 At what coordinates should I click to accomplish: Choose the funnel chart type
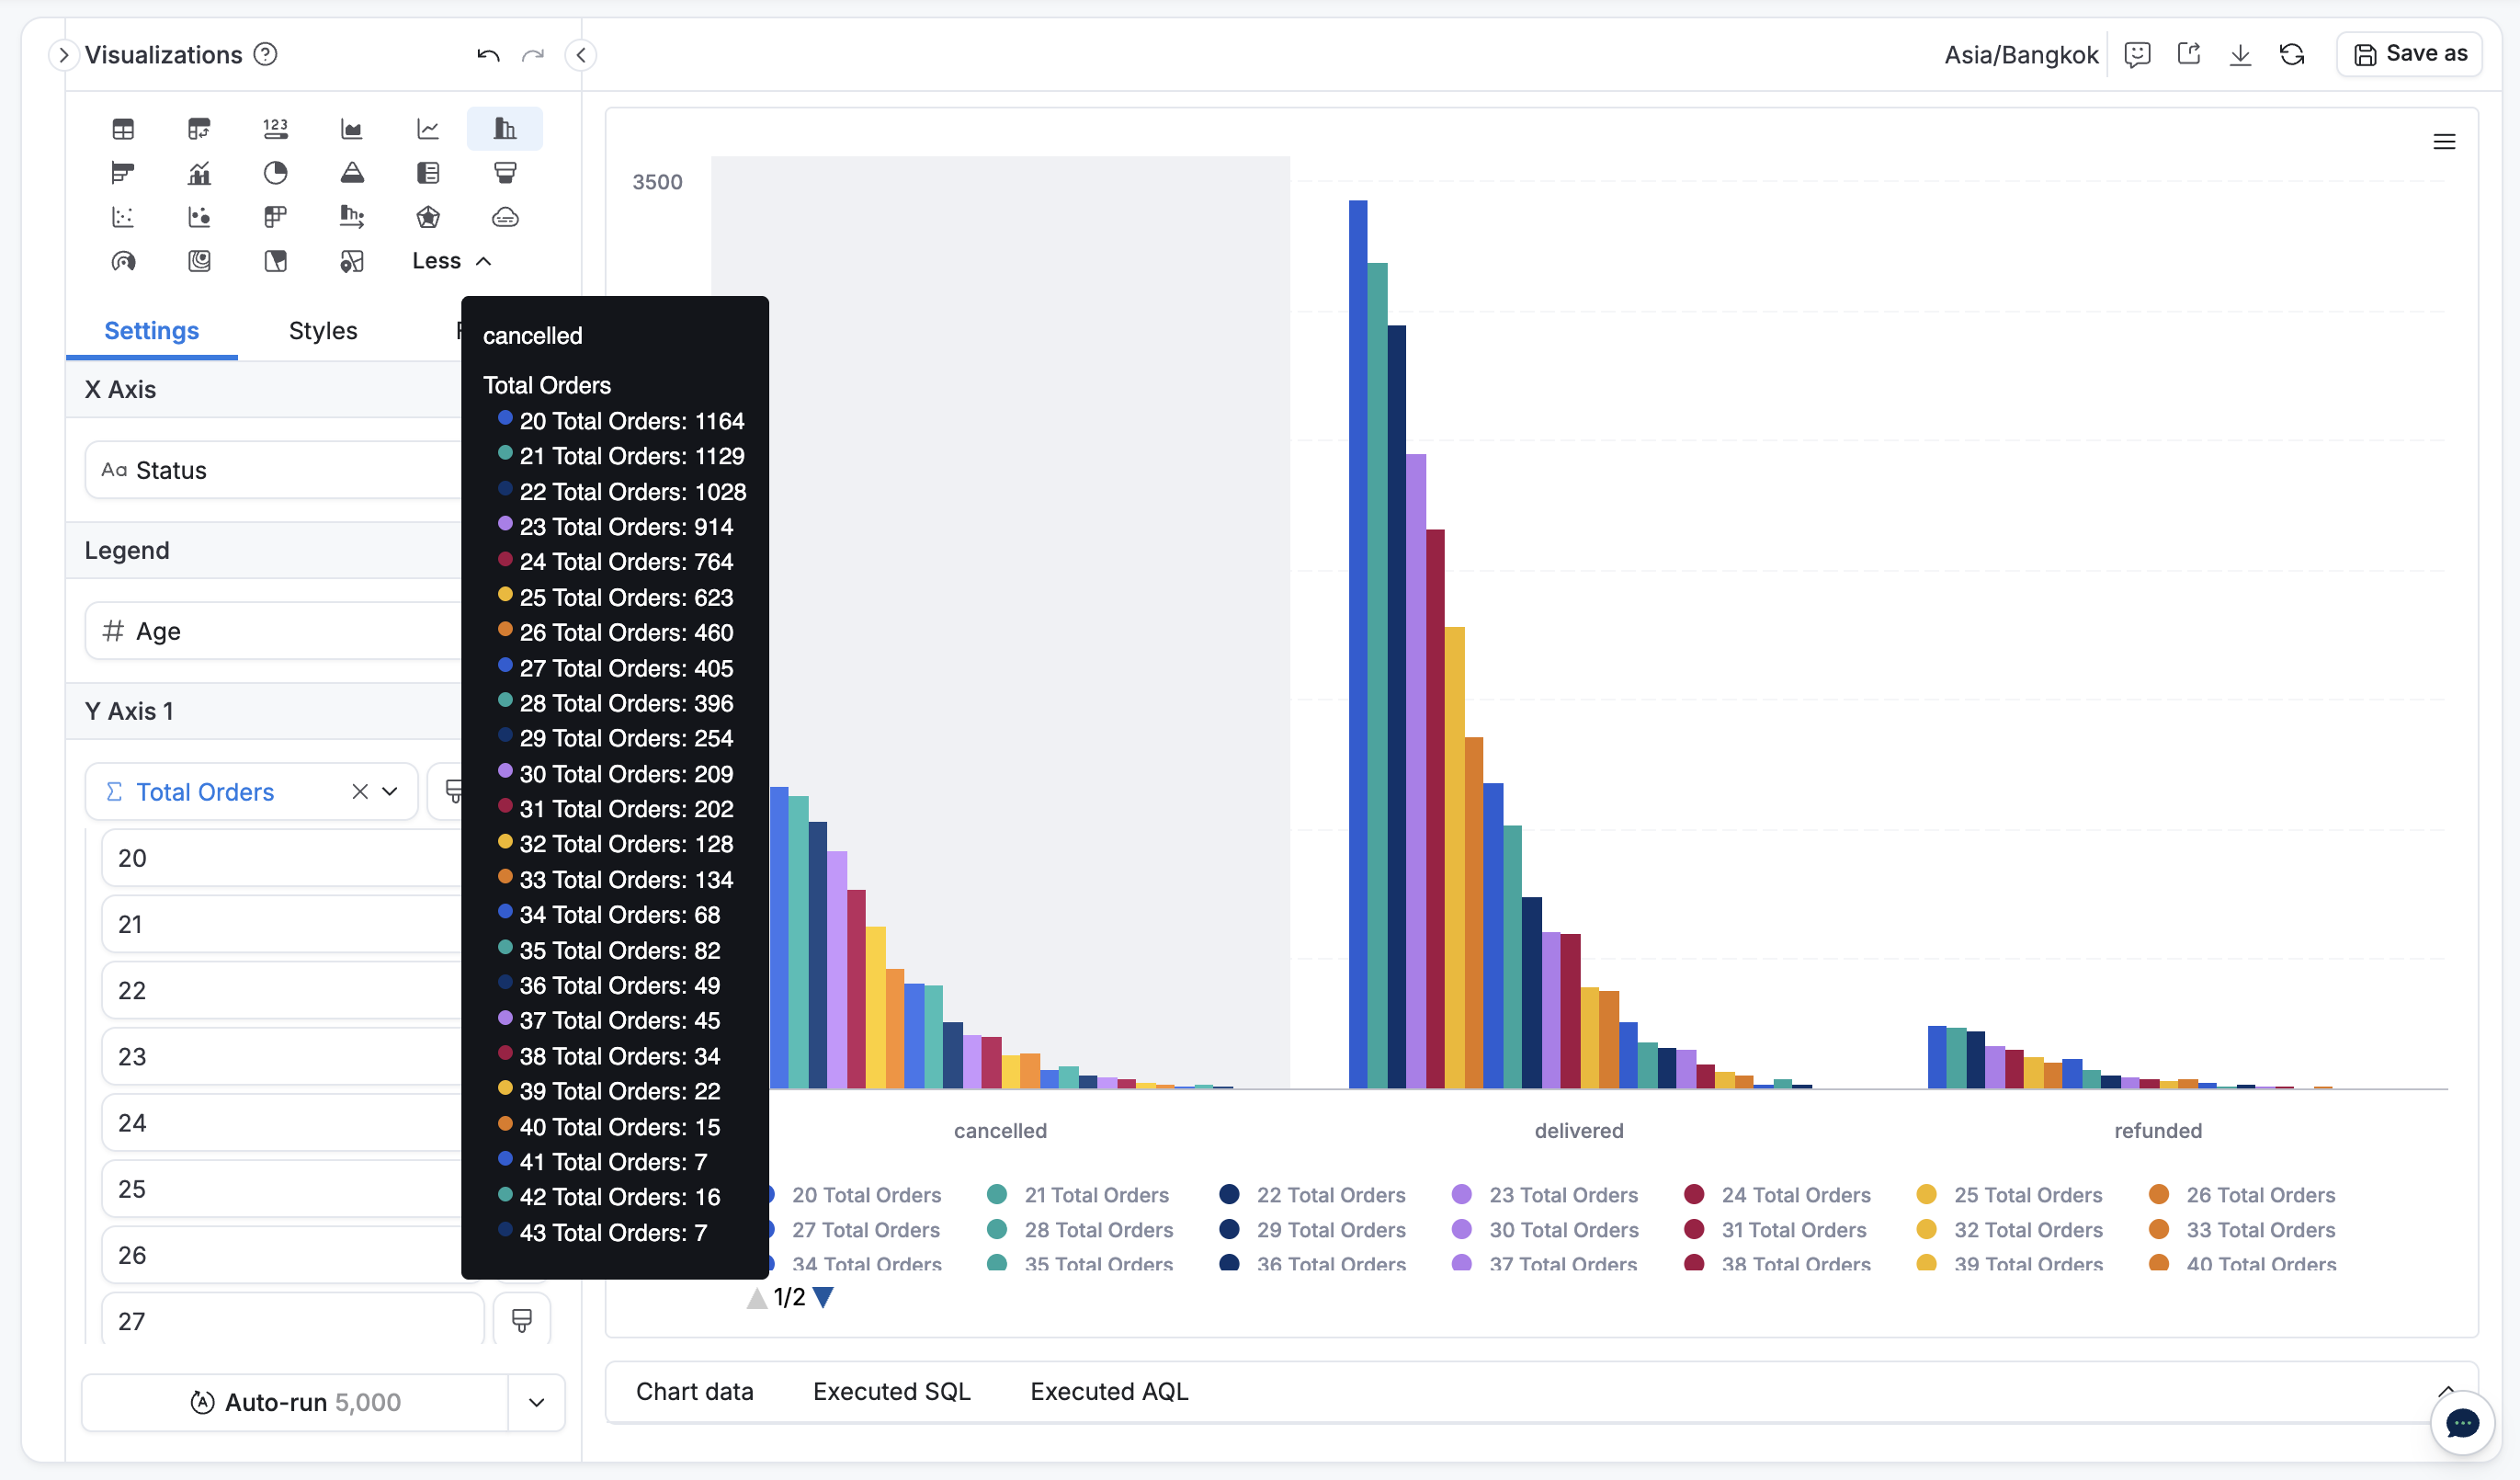click(505, 173)
